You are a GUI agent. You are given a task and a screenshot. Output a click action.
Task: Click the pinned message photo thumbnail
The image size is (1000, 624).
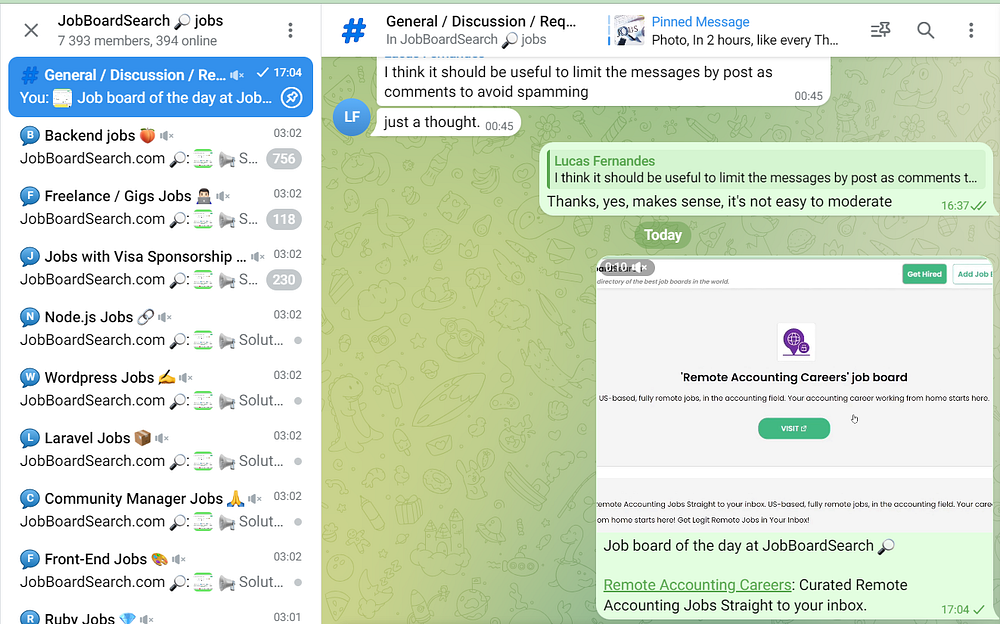(x=629, y=31)
